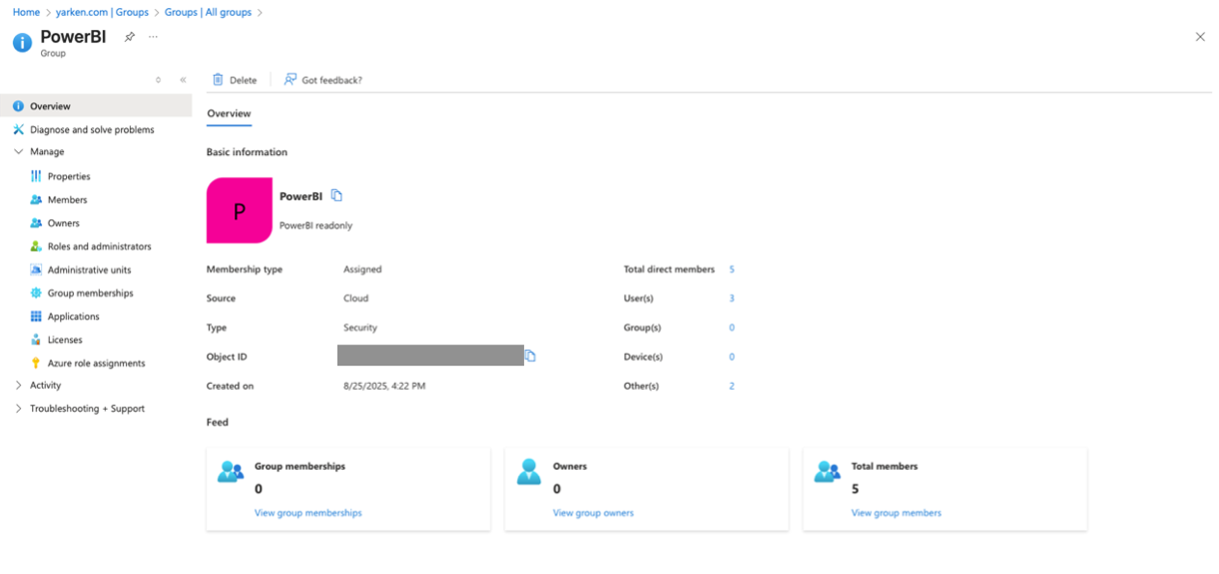
Task: Pin the PowerBI group blade
Action: click(x=129, y=37)
